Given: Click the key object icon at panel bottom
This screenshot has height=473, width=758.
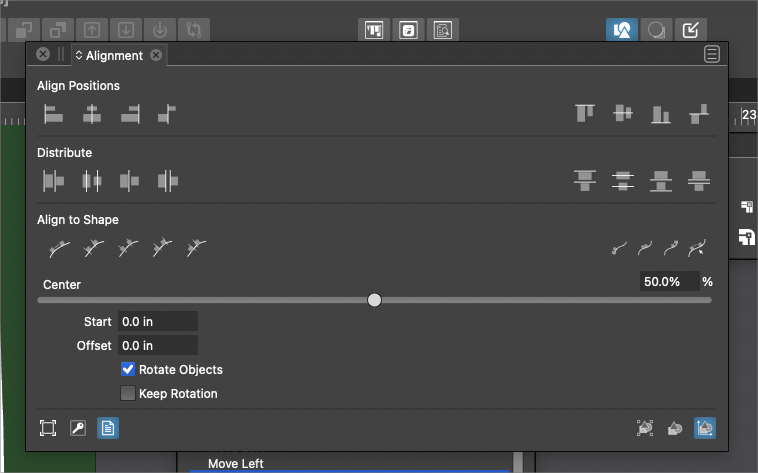Looking at the screenshot, I should pos(78,428).
